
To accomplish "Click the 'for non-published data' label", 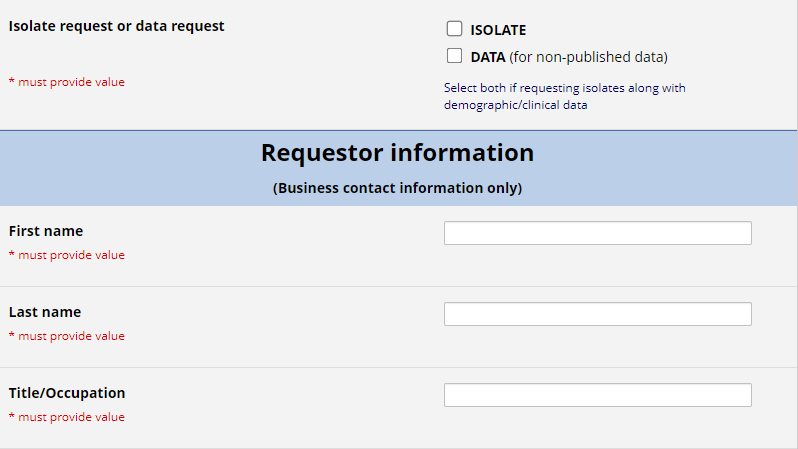I will click(x=588, y=57).
